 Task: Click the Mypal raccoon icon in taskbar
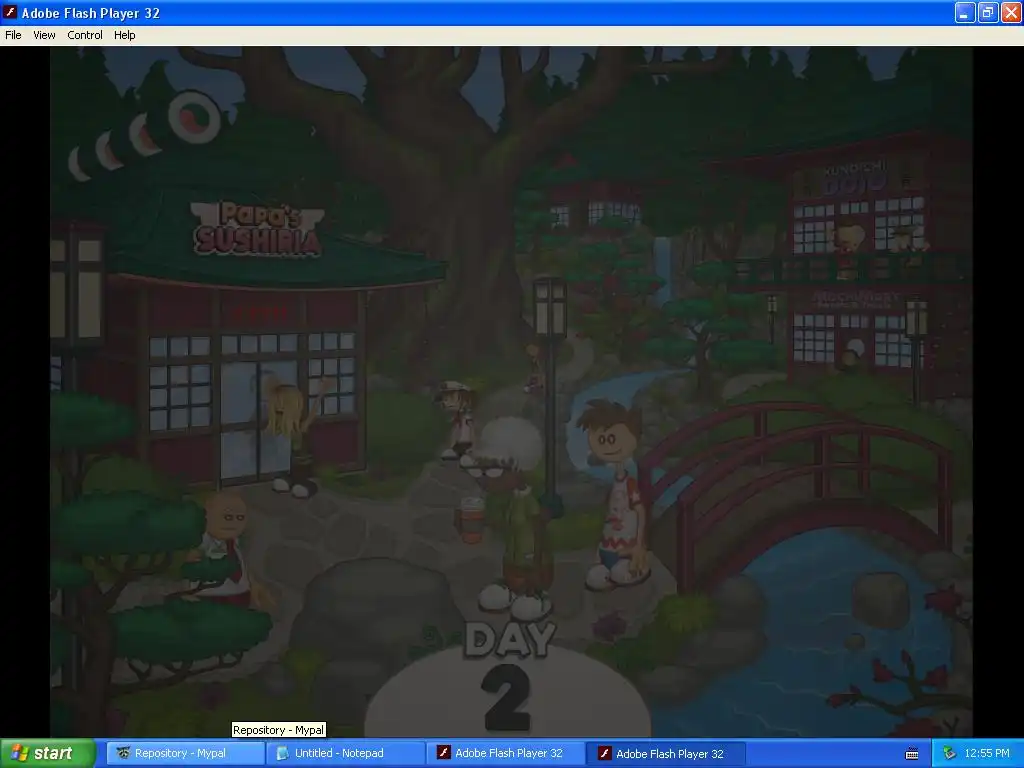click(123, 753)
